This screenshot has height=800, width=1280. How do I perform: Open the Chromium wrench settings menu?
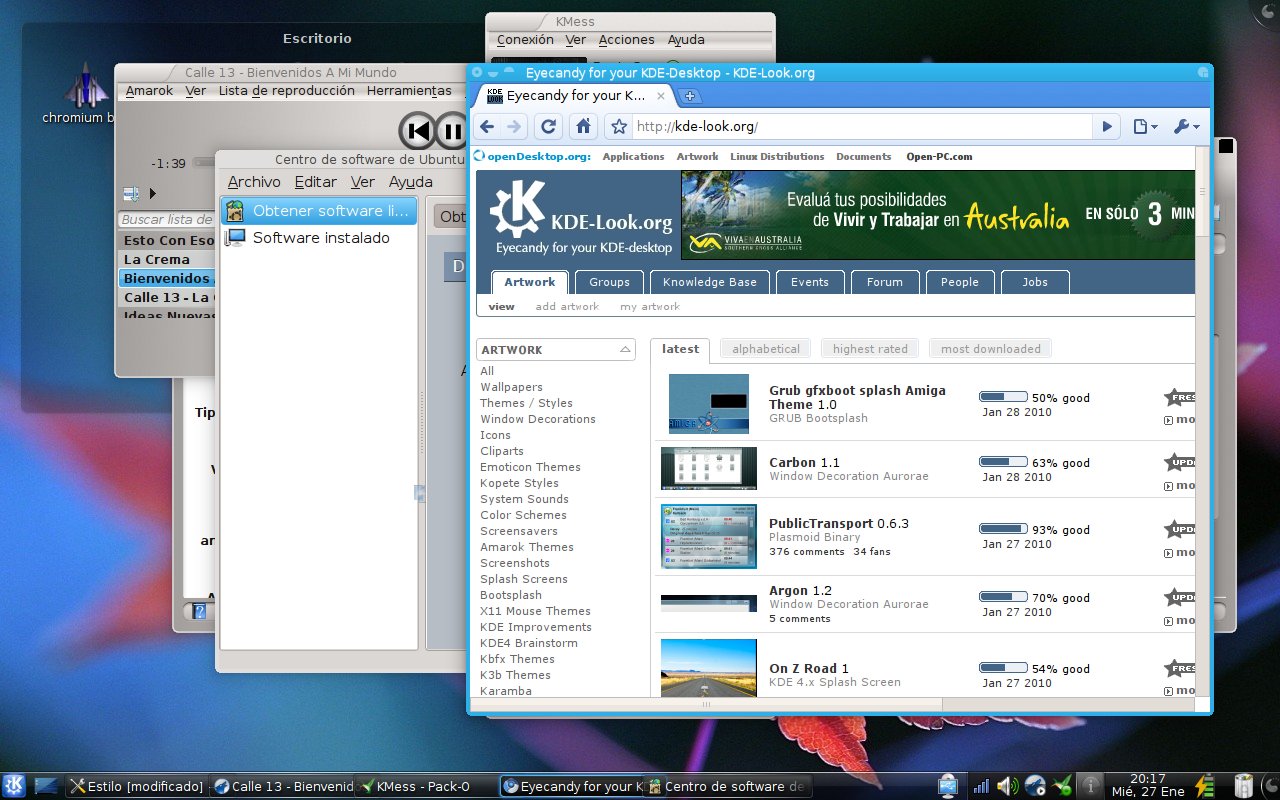(1185, 126)
